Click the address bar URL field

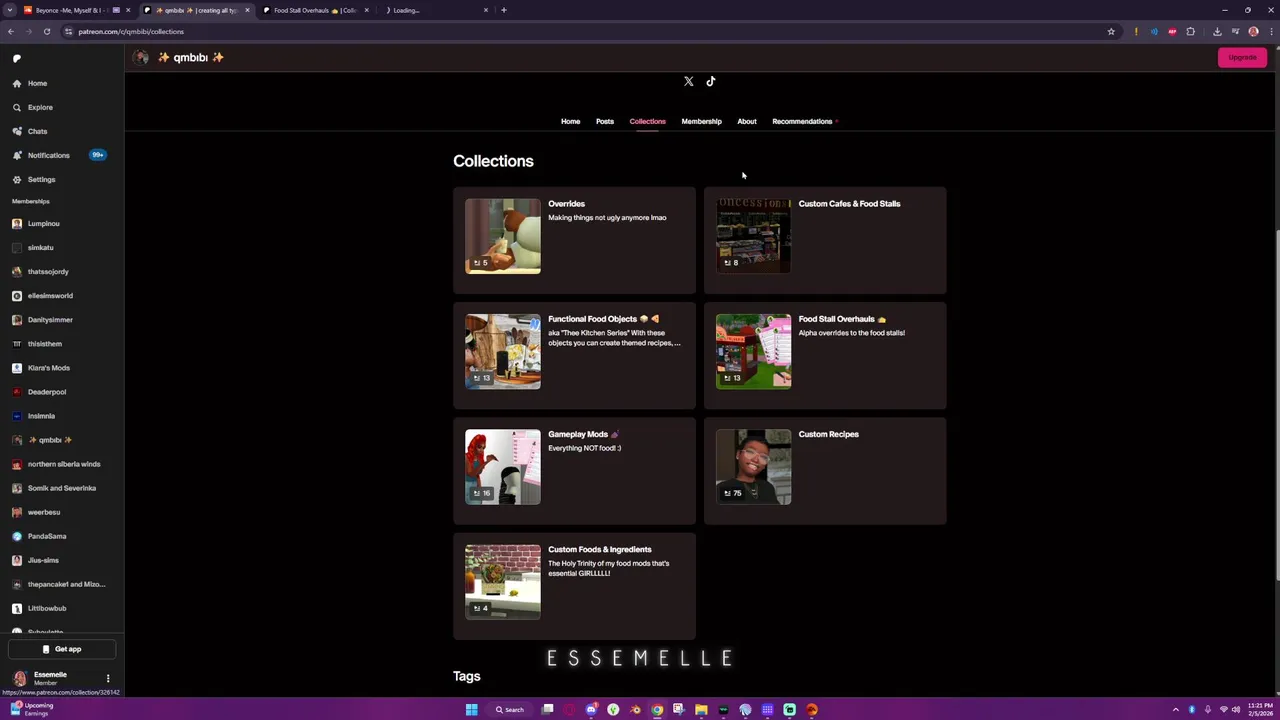point(590,31)
